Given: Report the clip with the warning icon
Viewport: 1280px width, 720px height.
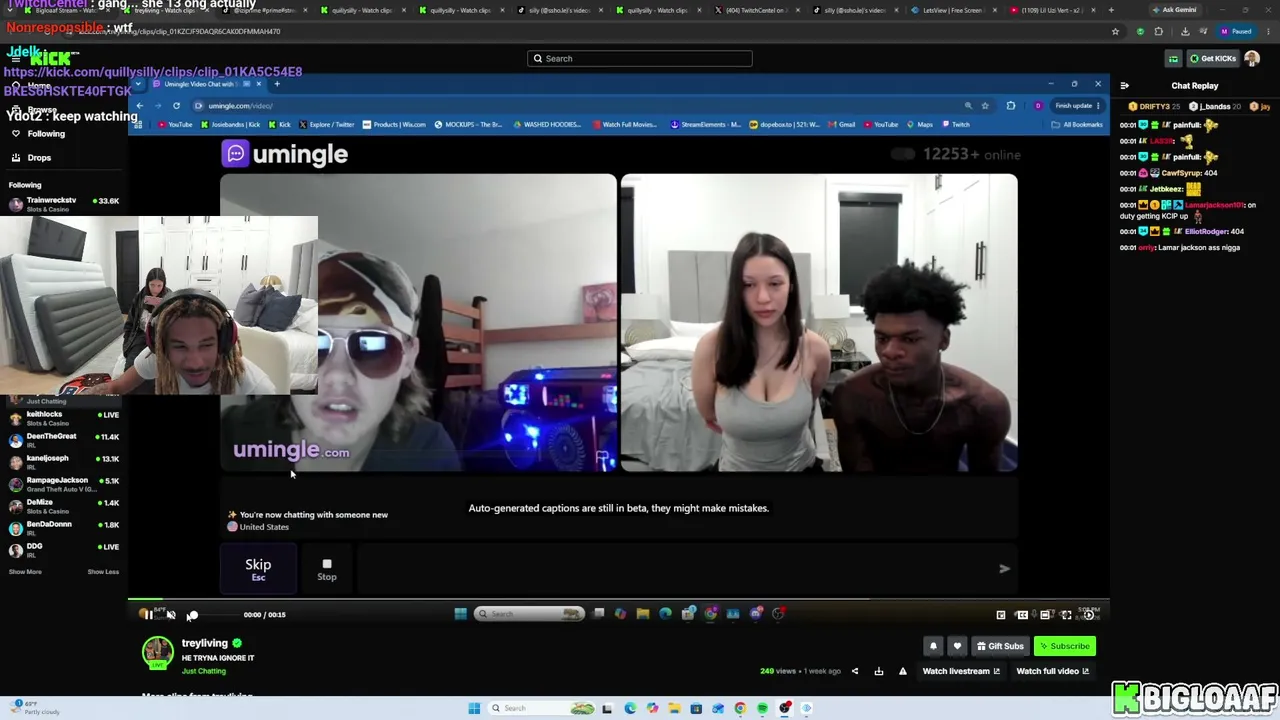Looking at the screenshot, I should pos(903,671).
